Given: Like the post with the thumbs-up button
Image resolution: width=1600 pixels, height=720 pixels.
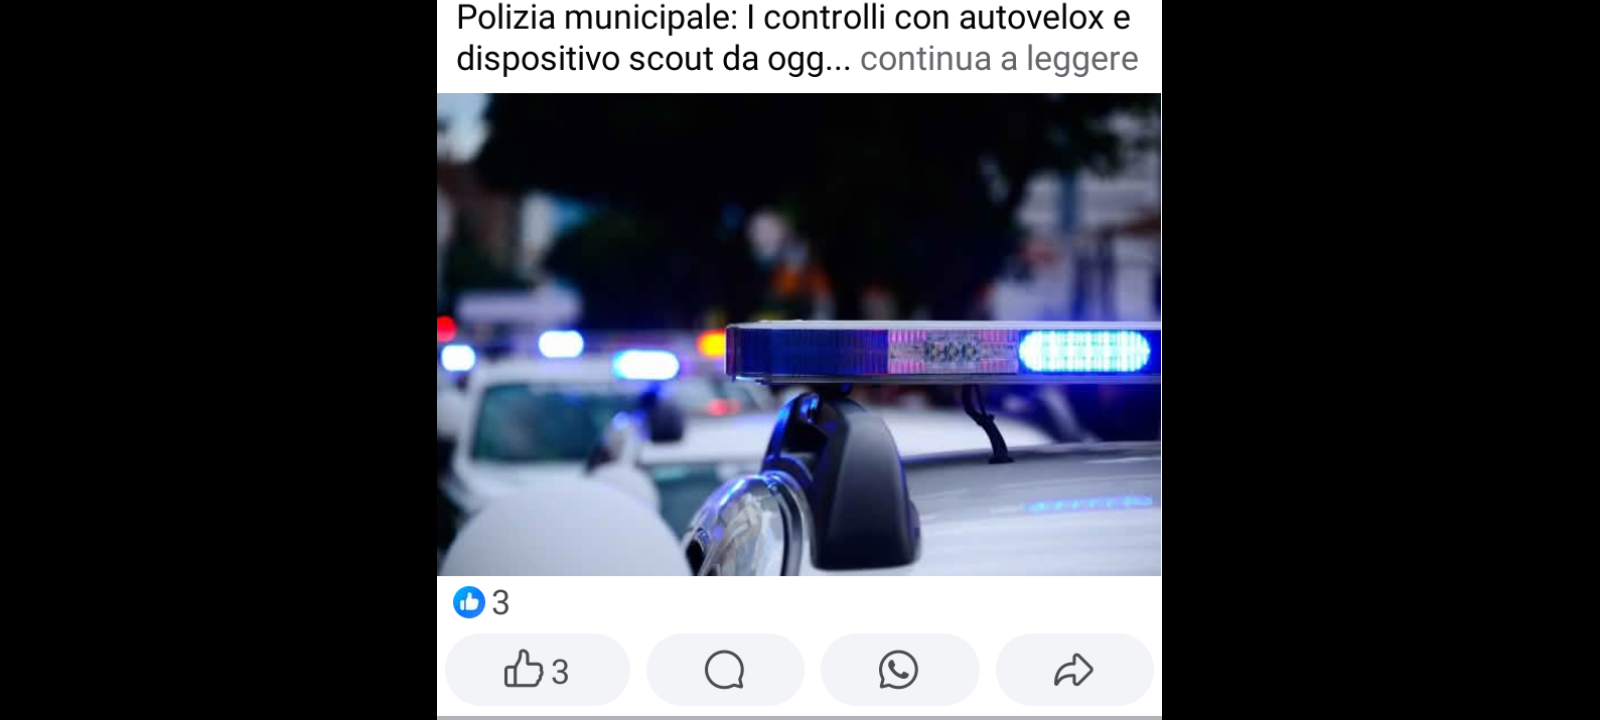Looking at the screenshot, I should (x=537, y=670).
